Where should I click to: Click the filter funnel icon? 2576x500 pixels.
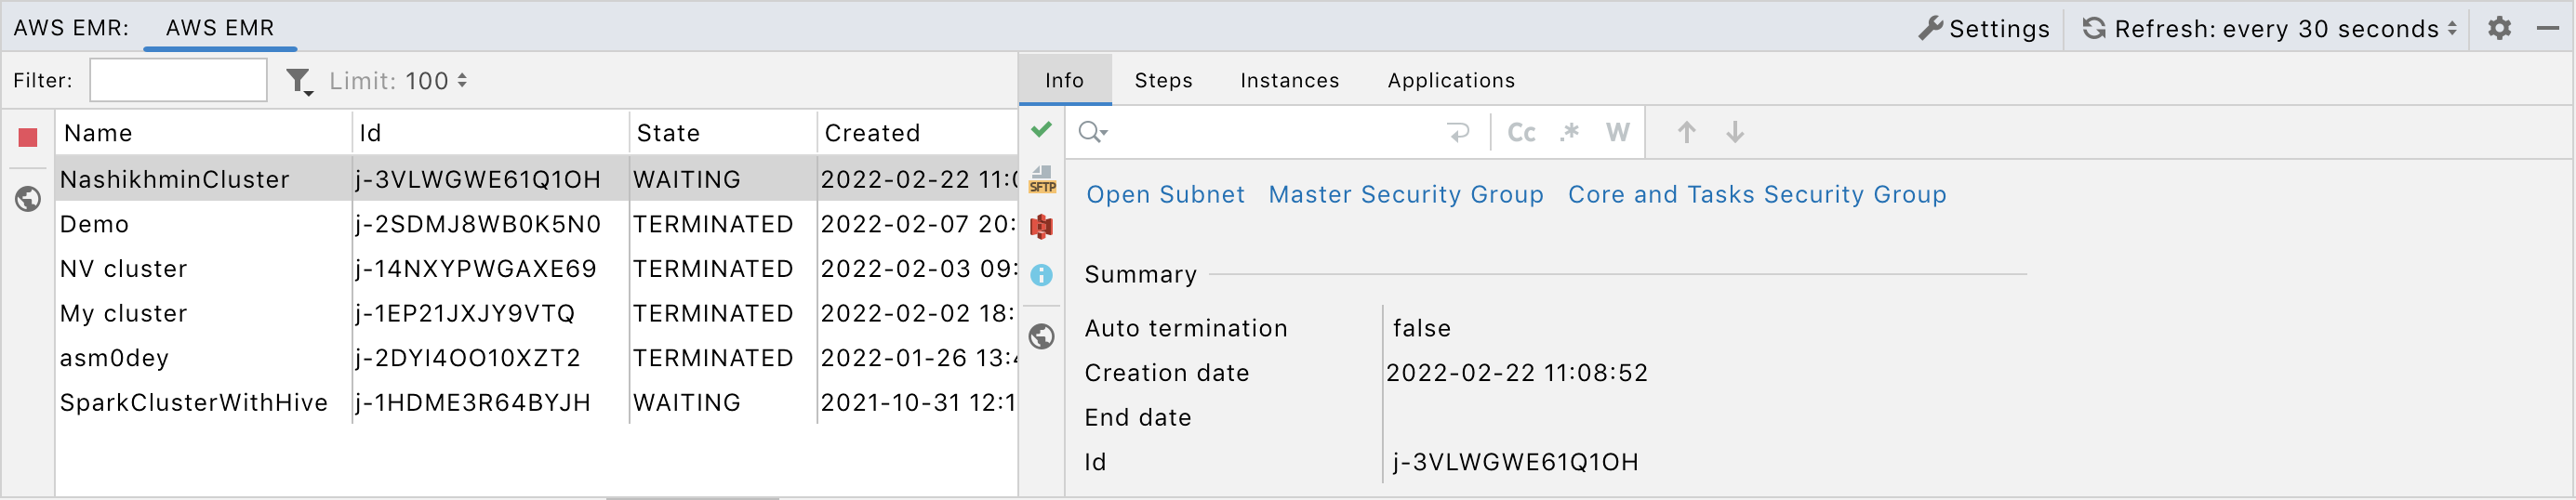tap(299, 81)
